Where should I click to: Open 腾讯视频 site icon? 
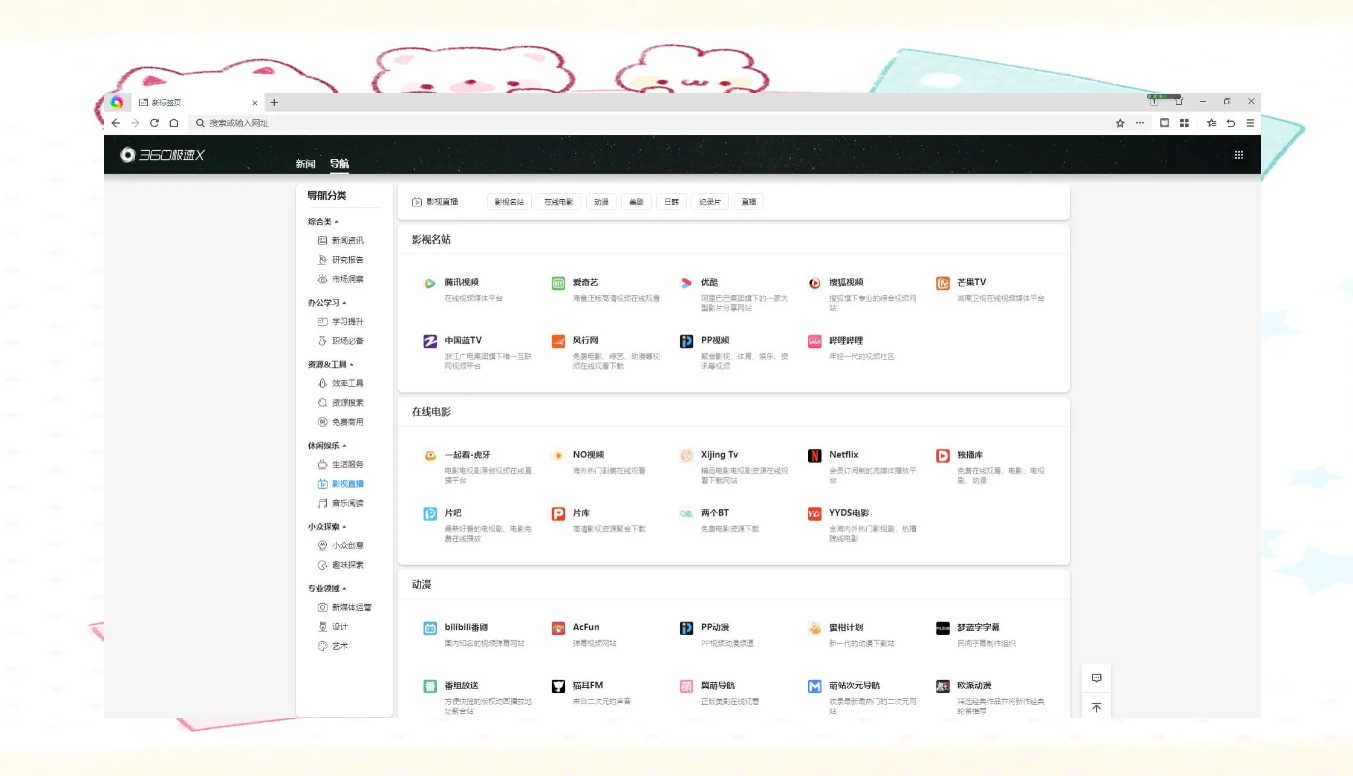pos(430,283)
